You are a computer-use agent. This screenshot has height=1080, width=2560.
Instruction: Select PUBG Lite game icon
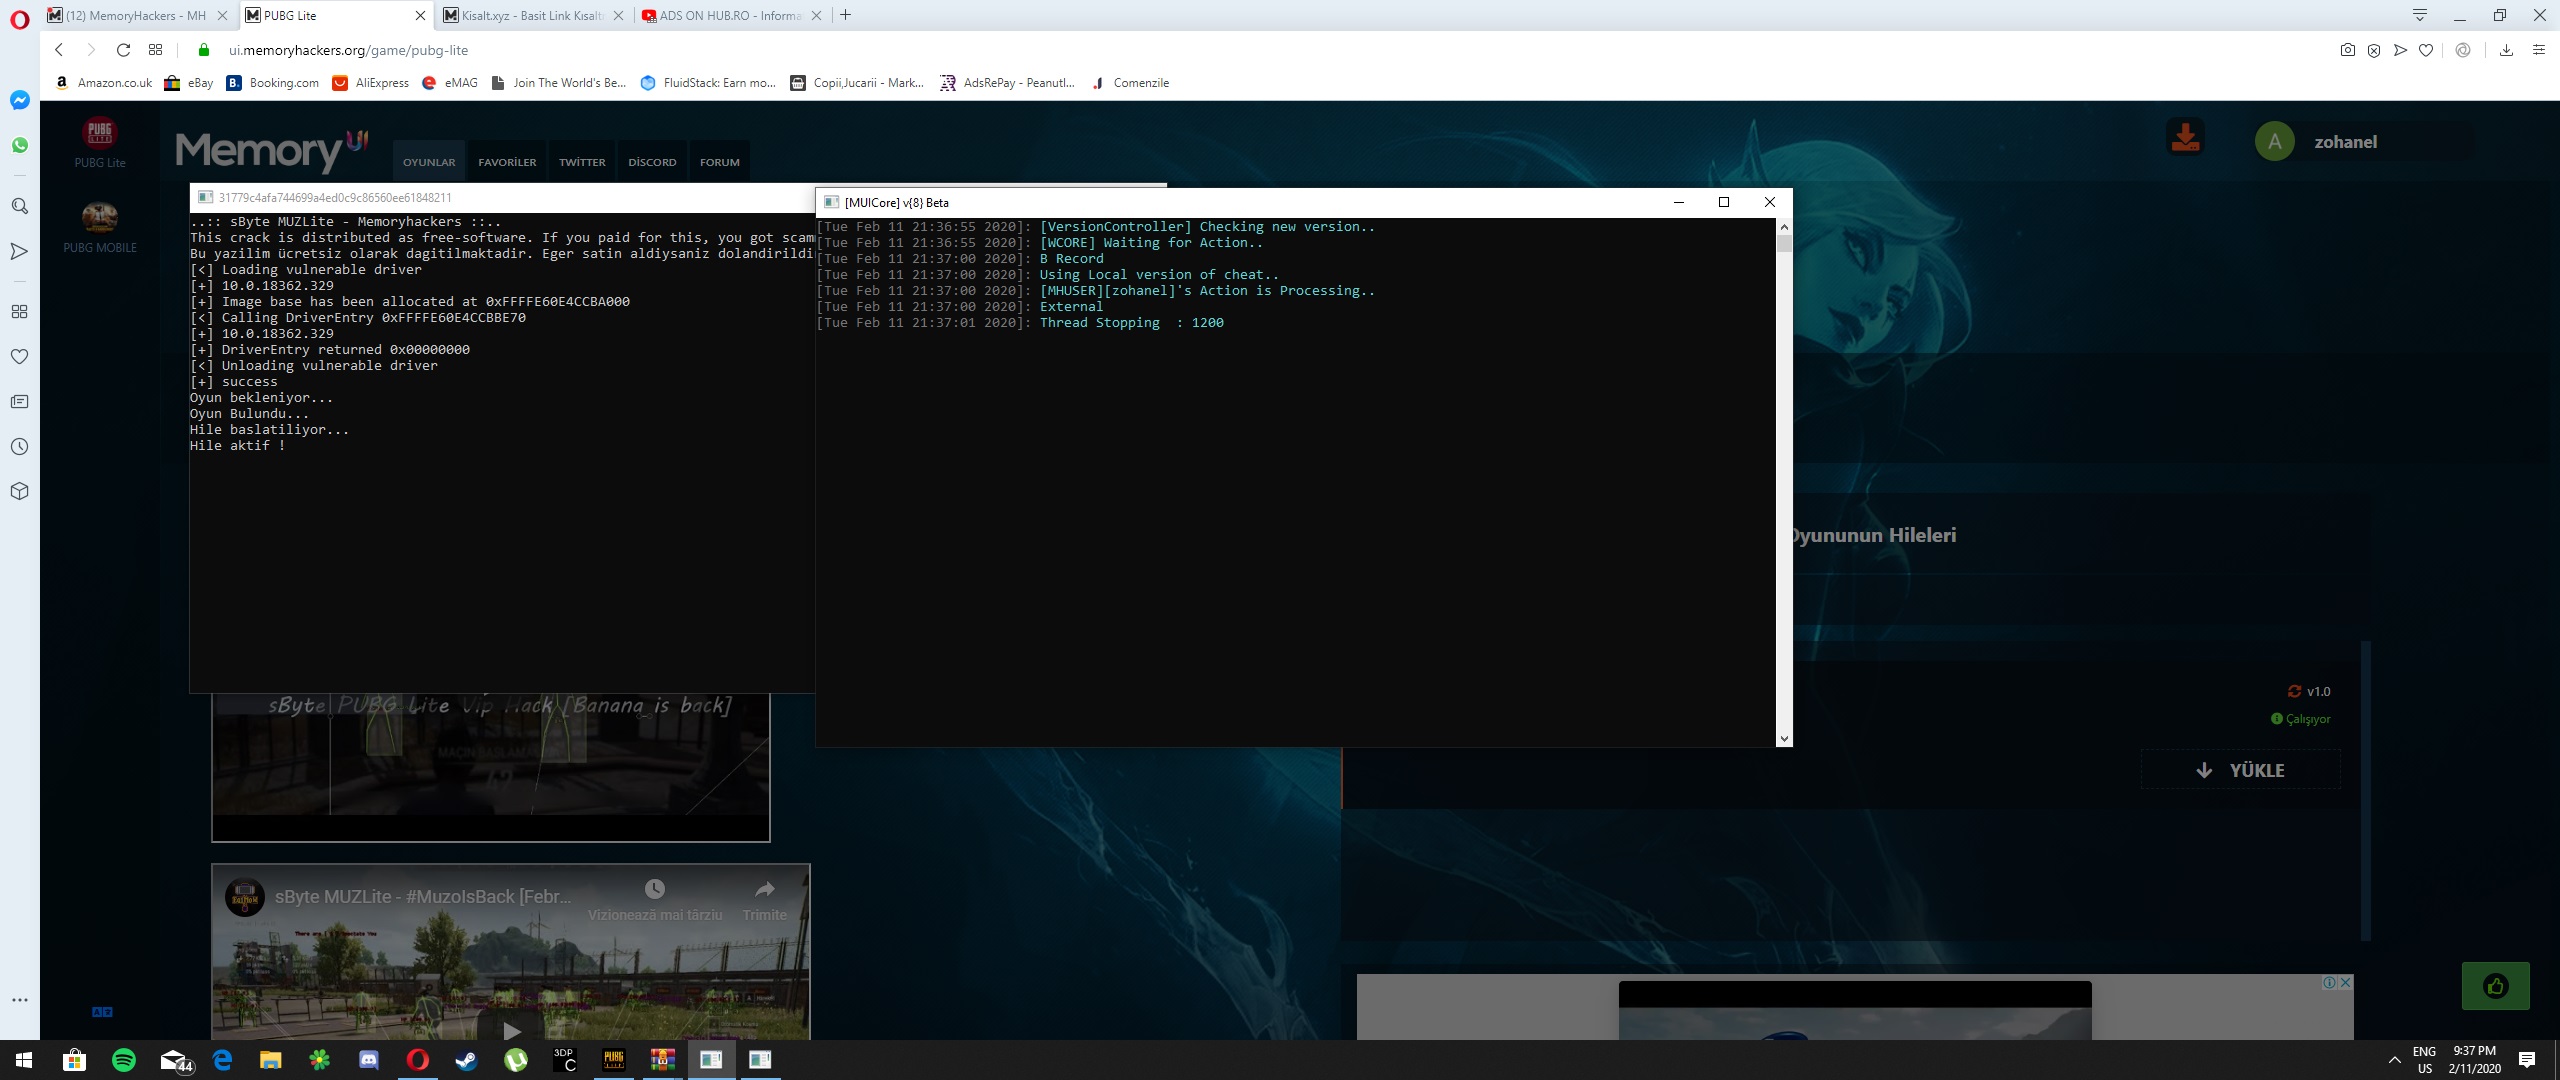tap(99, 142)
